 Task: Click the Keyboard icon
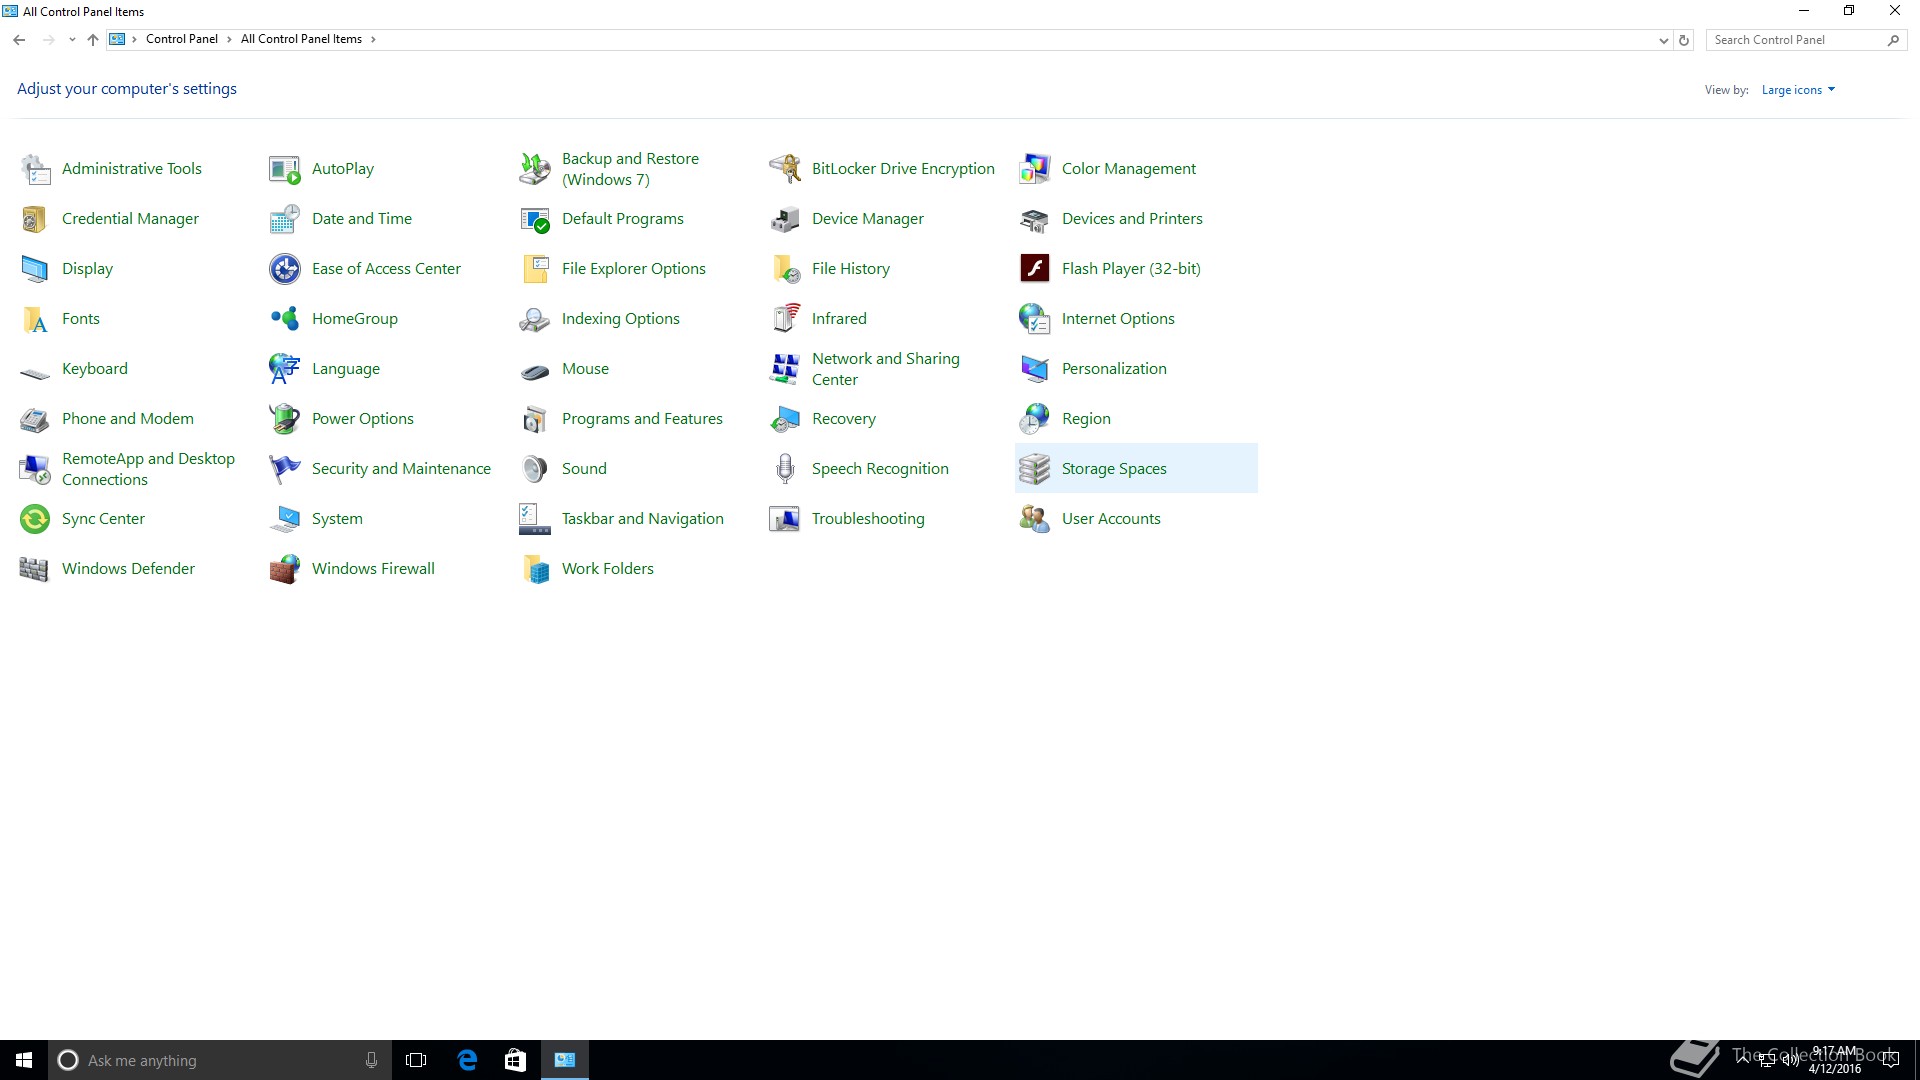click(35, 373)
